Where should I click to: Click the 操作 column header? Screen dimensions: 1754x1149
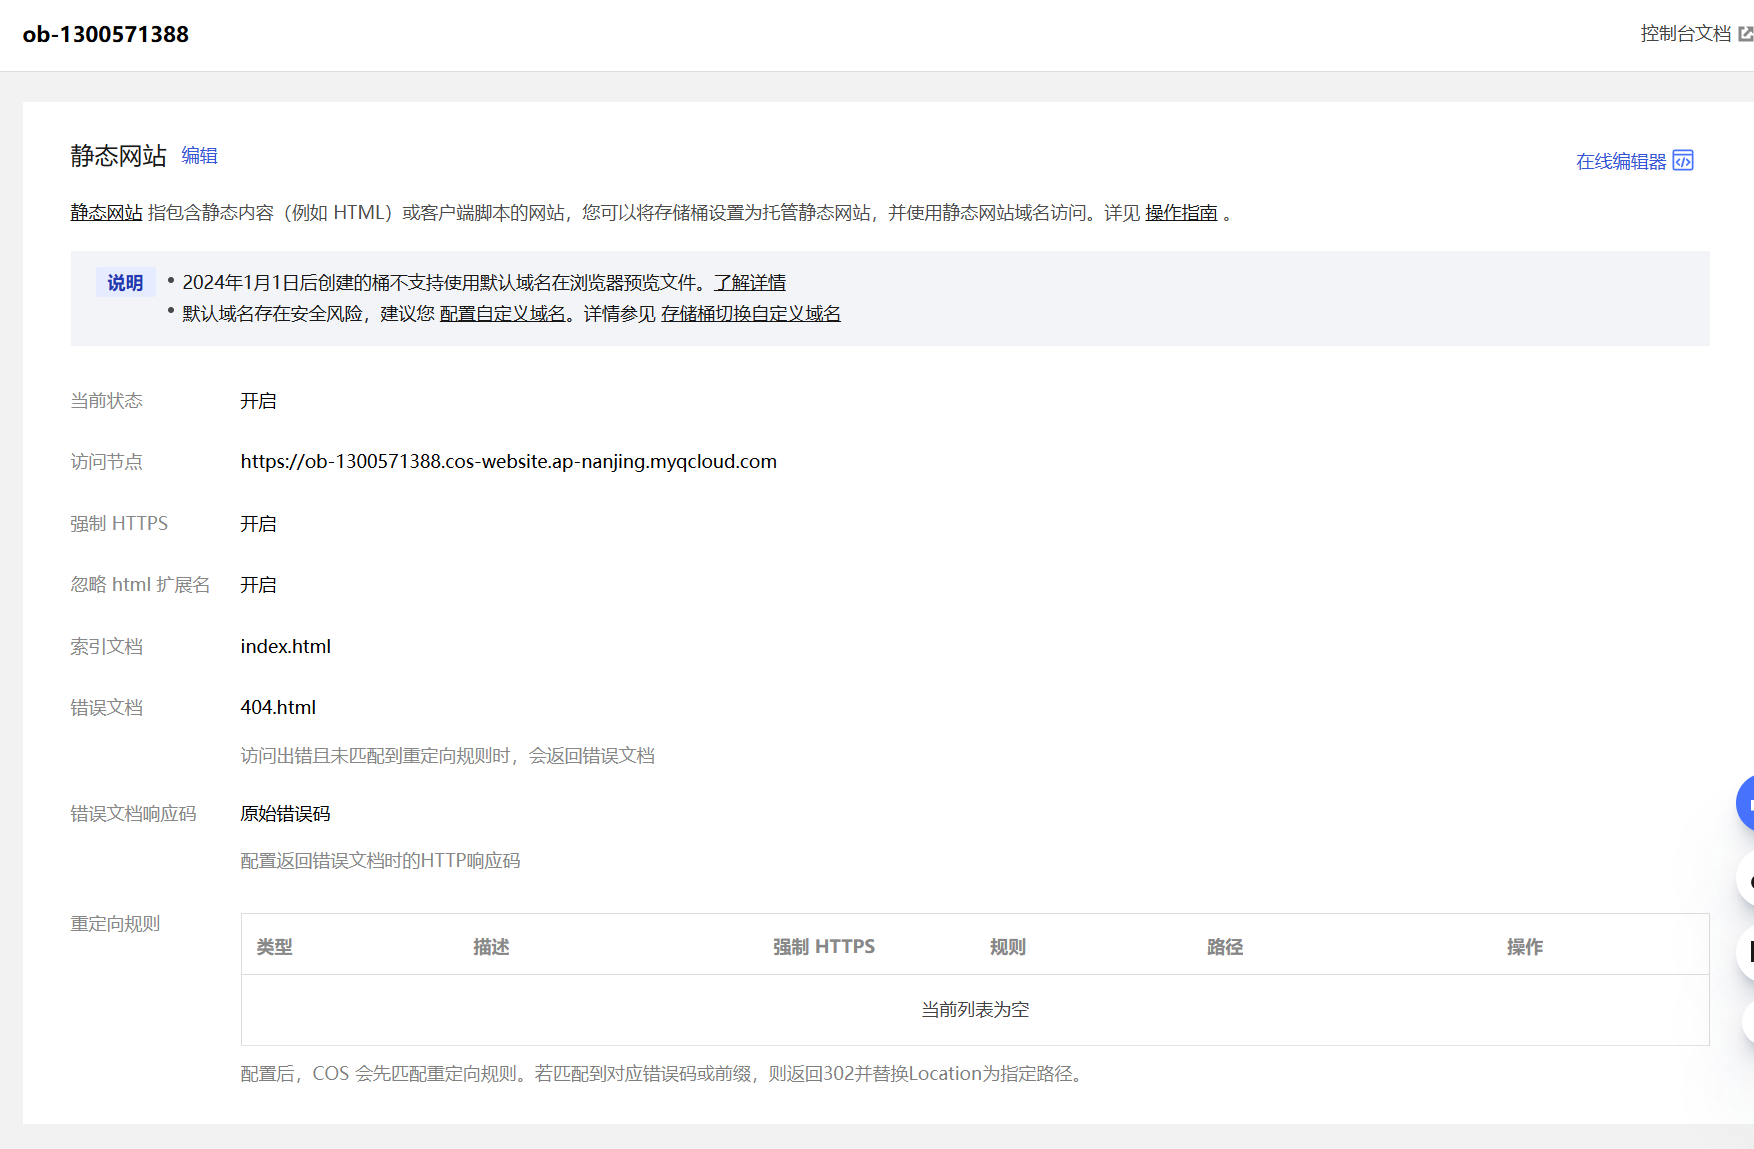click(1525, 947)
